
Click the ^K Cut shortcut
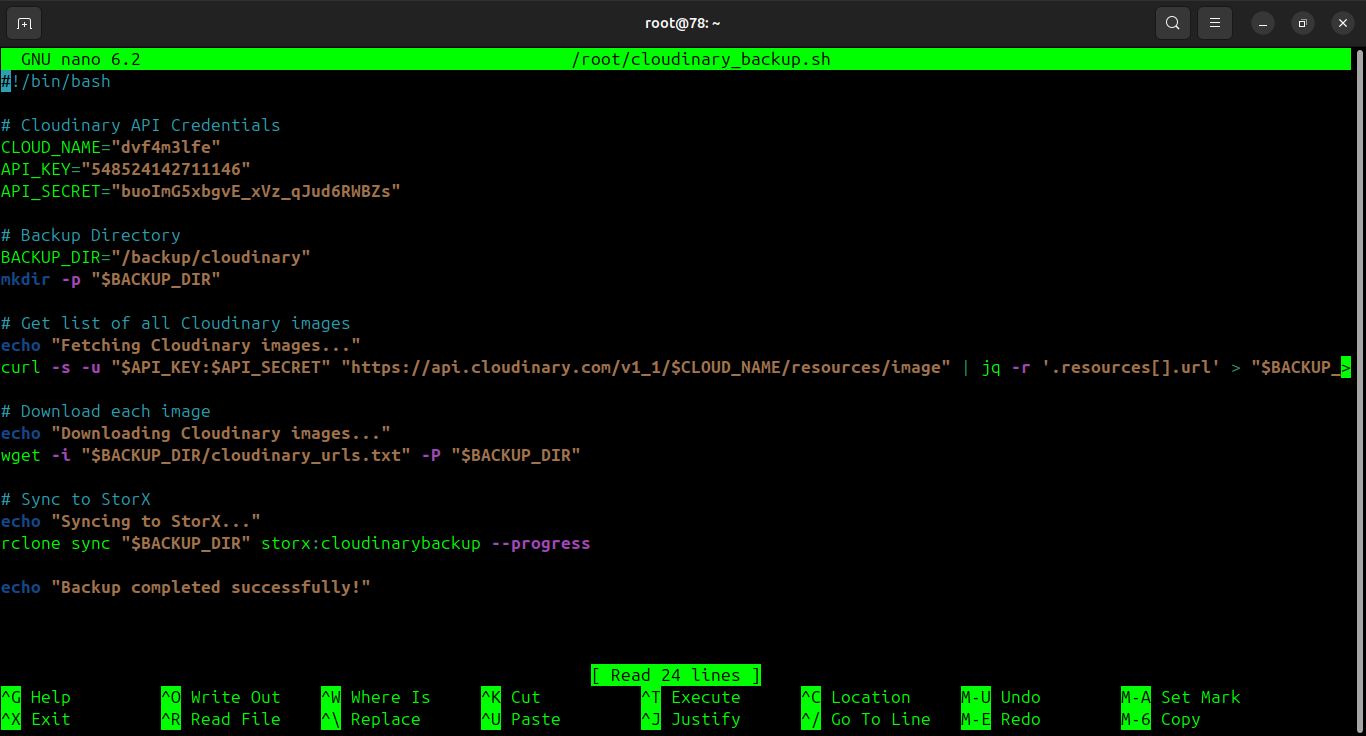(511, 697)
